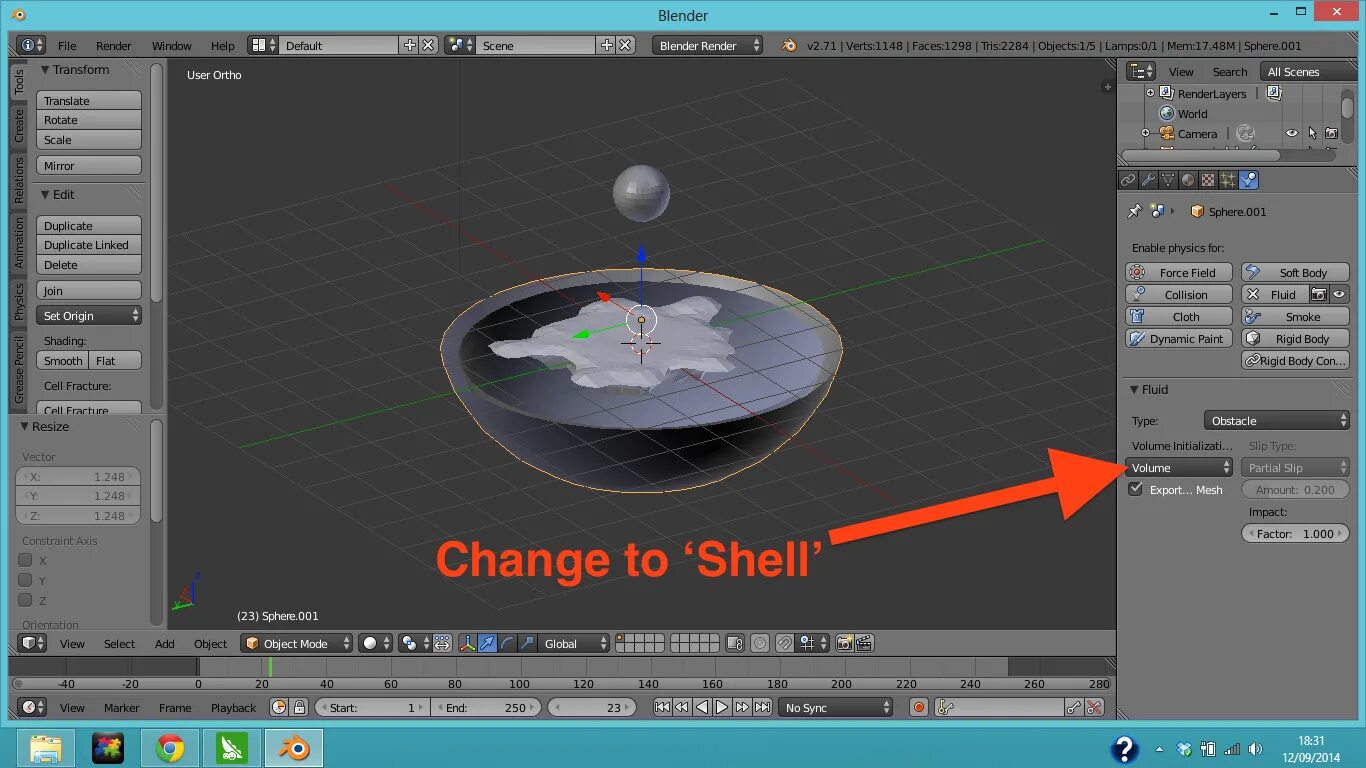Screen dimensions: 1366x768
Task: Open the Material sphere tab
Action: 1188,180
